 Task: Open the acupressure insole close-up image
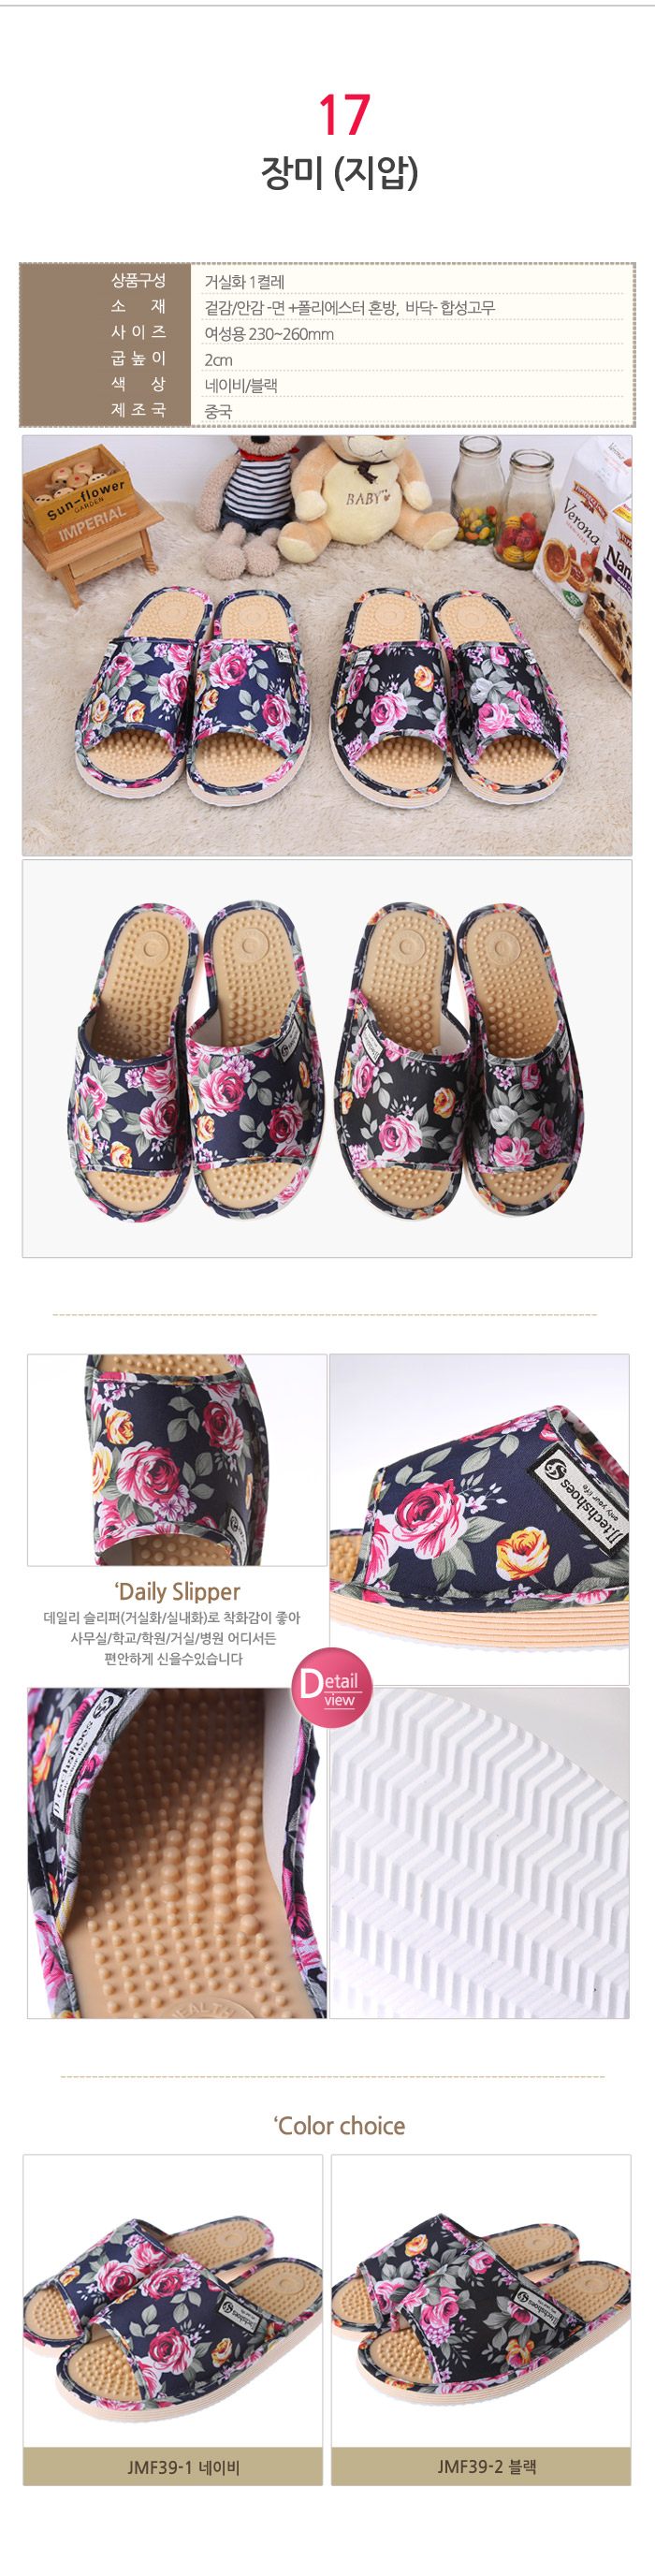[177, 1853]
